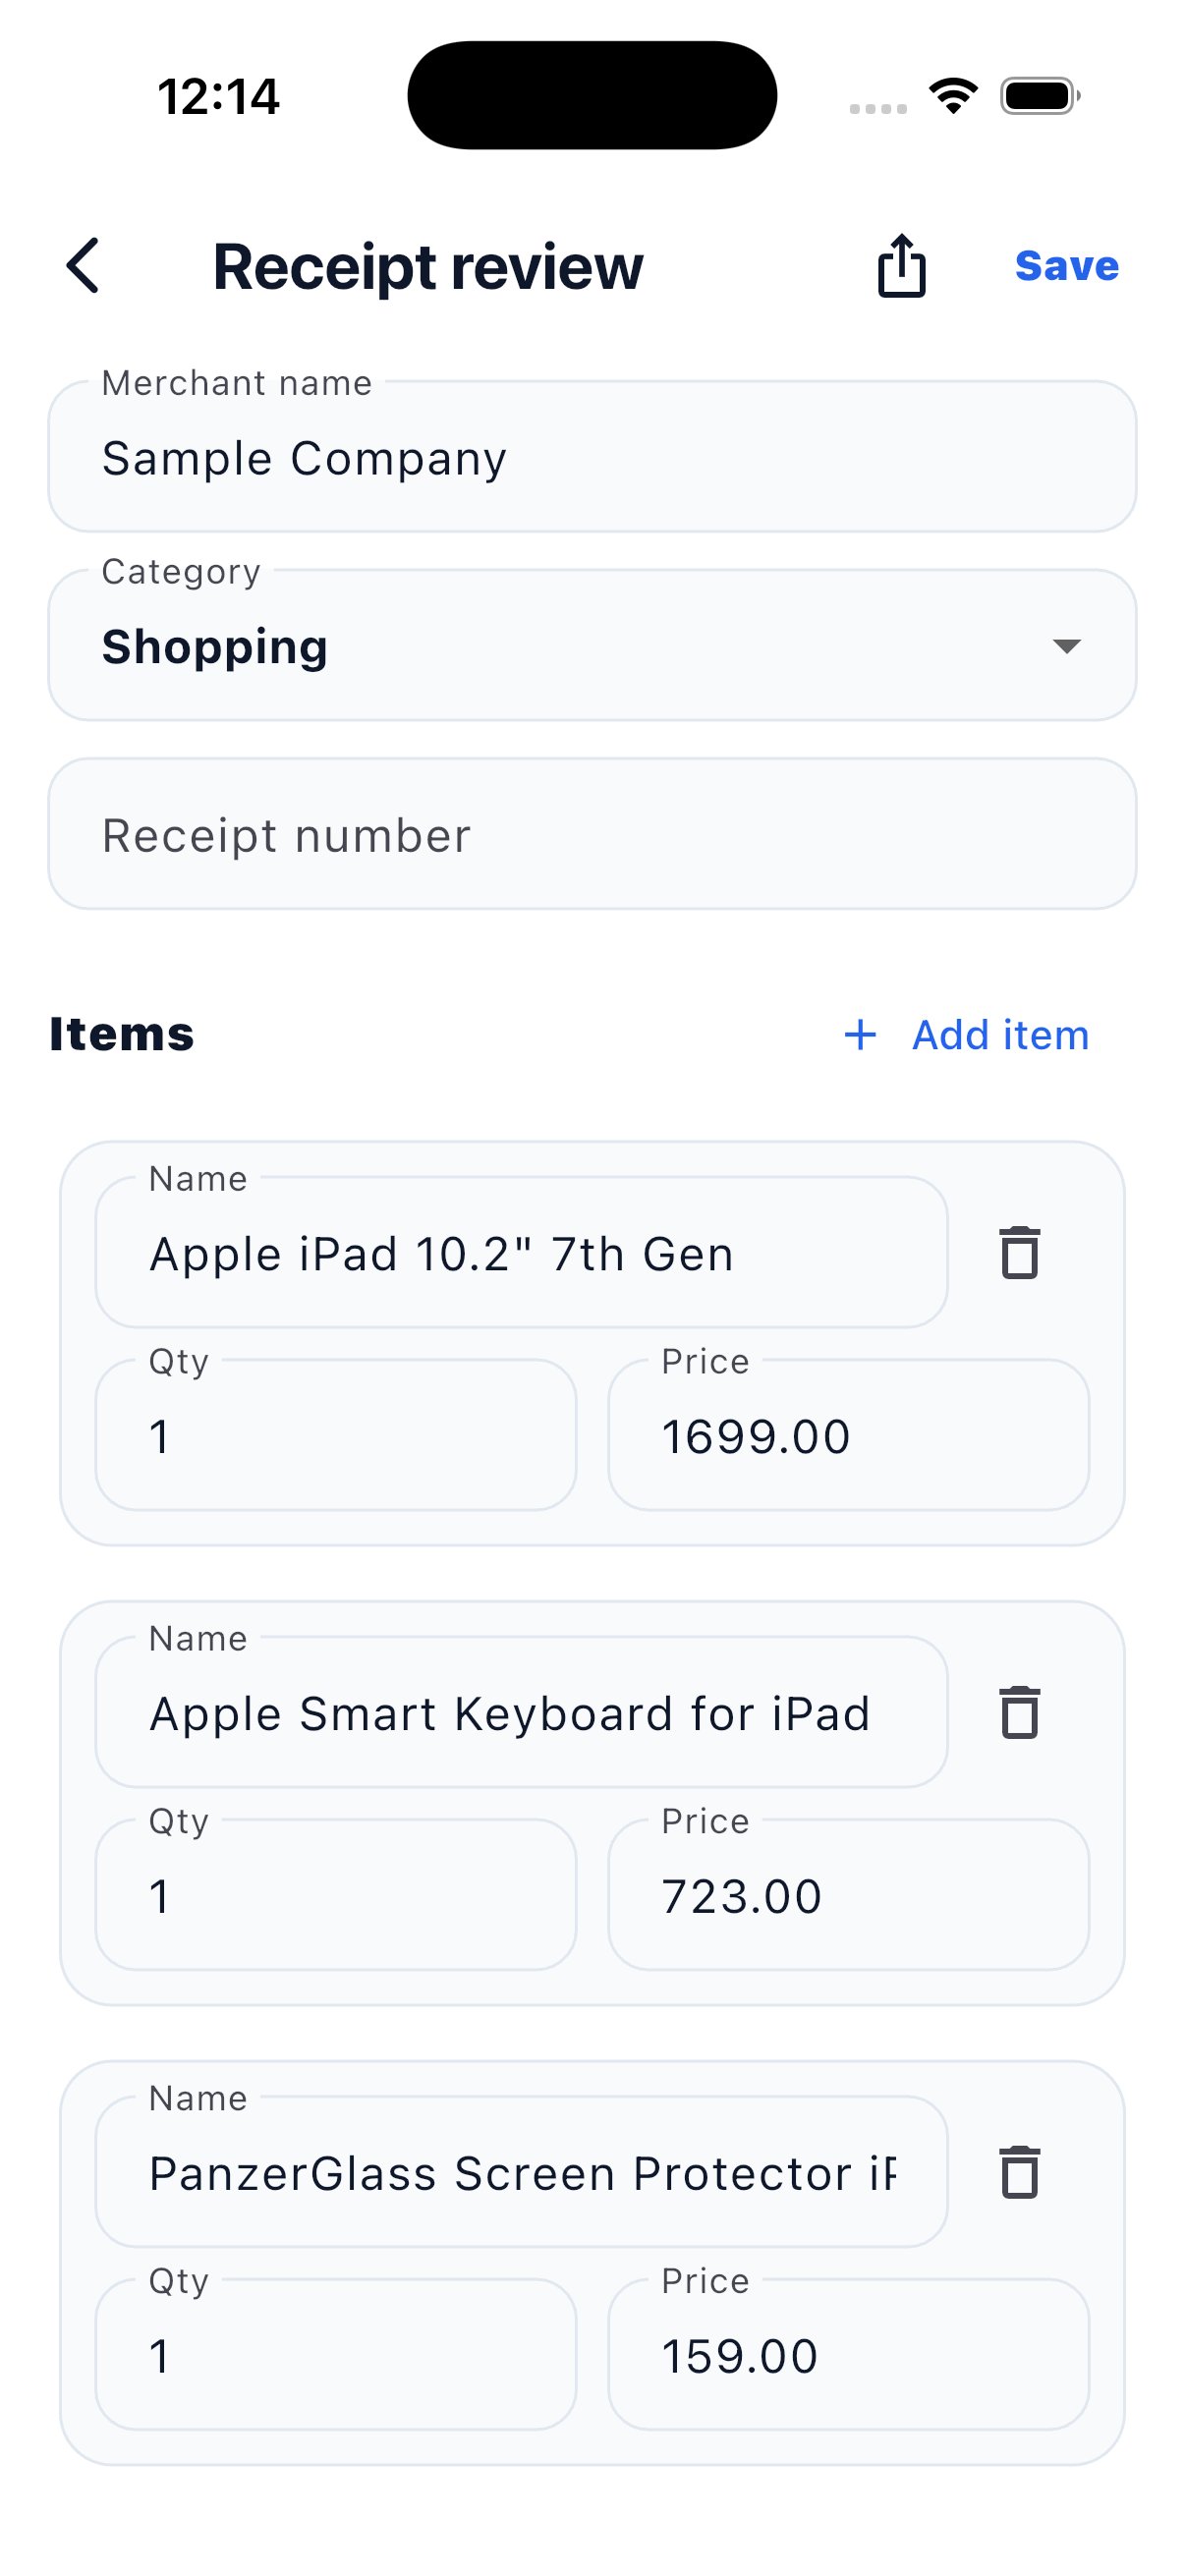Image resolution: width=1185 pixels, height=2576 pixels.
Task: Delete the Apple iPad 10.2" item
Action: [1020, 1253]
